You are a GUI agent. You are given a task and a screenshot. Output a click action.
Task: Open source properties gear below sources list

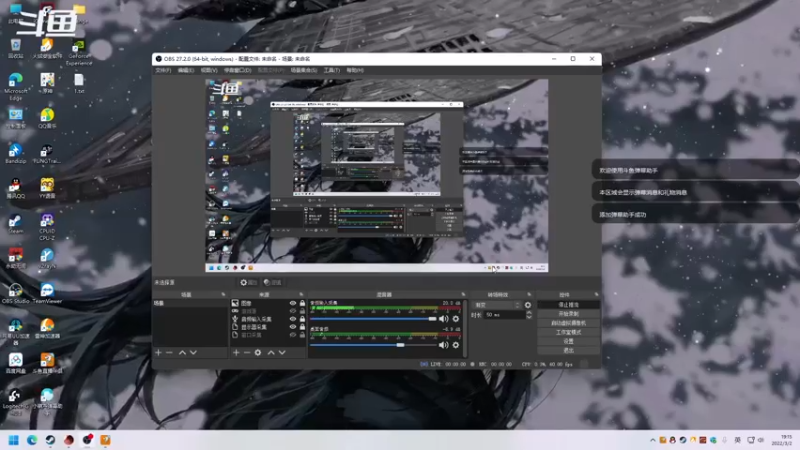click(258, 353)
